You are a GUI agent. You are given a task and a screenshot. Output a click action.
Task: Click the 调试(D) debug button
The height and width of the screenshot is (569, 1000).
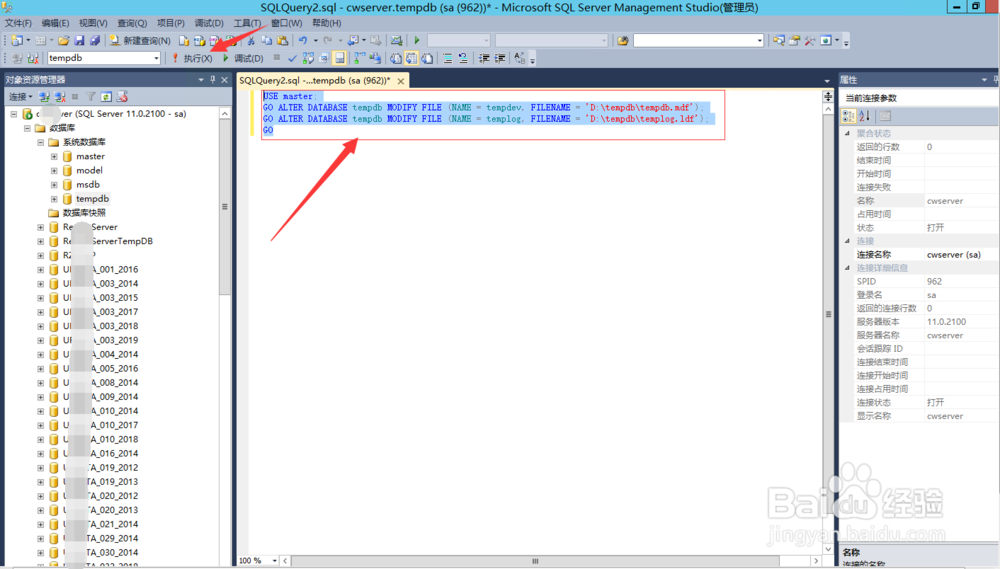[x=242, y=58]
